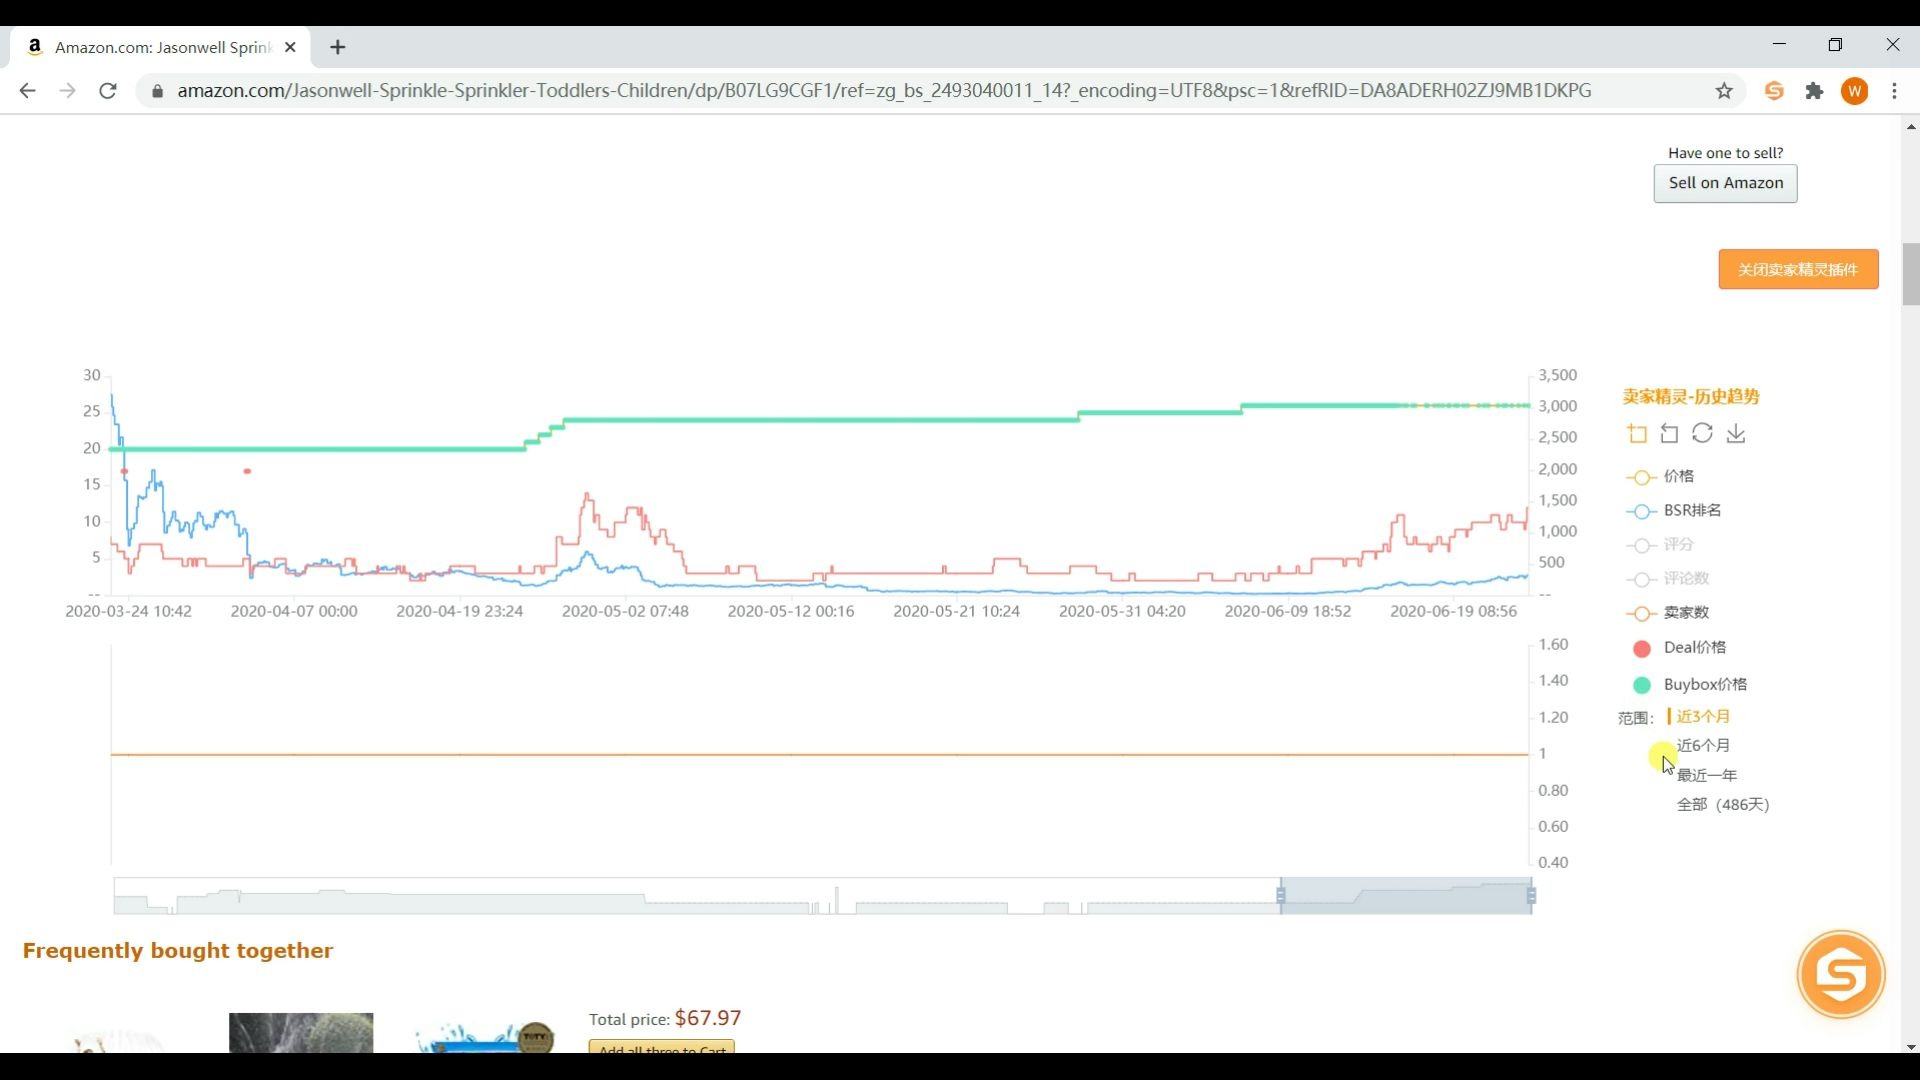Select the 最近一年 range option

pyautogui.click(x=1707, y=776)
